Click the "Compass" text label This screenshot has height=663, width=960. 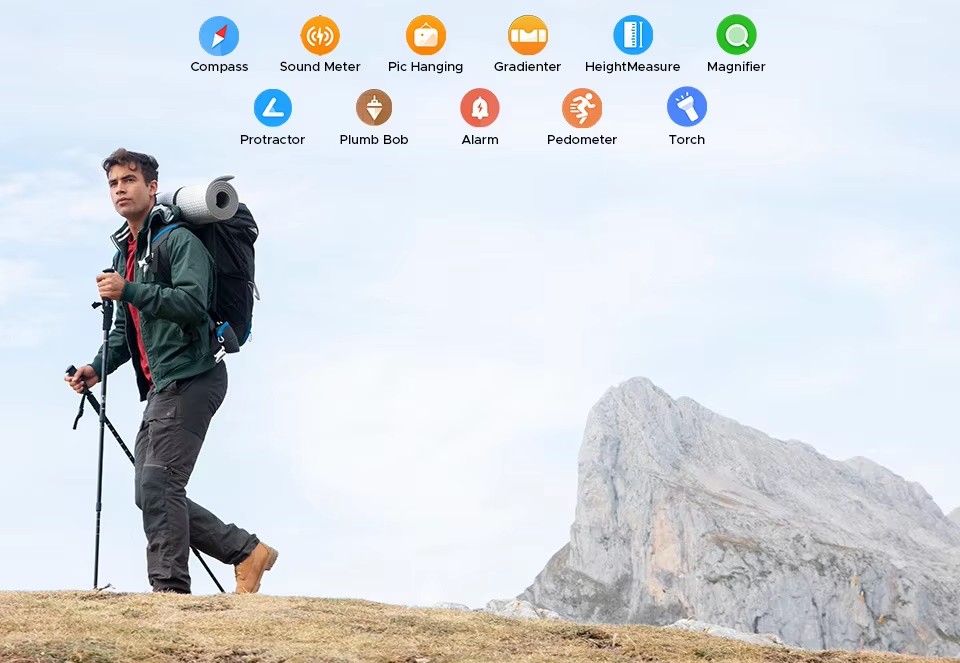[219, 67]
